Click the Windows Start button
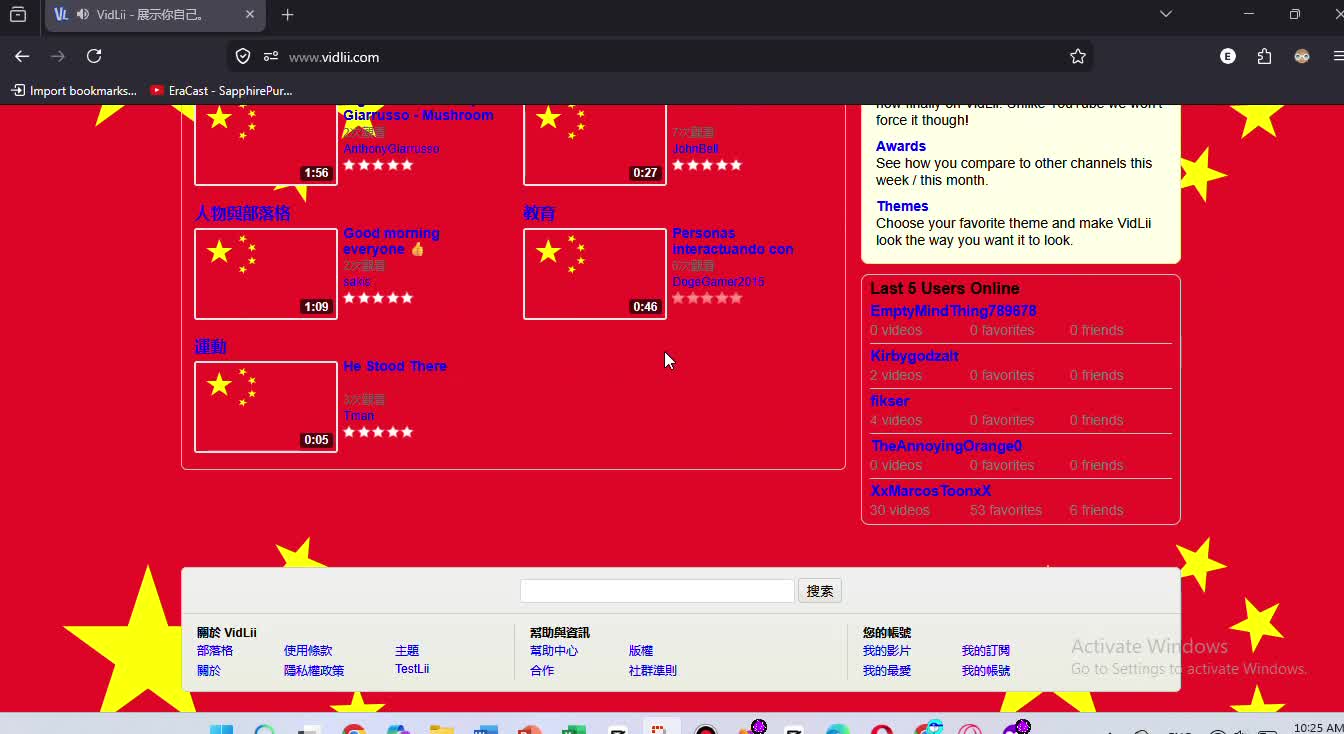Screen dimensions: 1344x734 (222, 727)
